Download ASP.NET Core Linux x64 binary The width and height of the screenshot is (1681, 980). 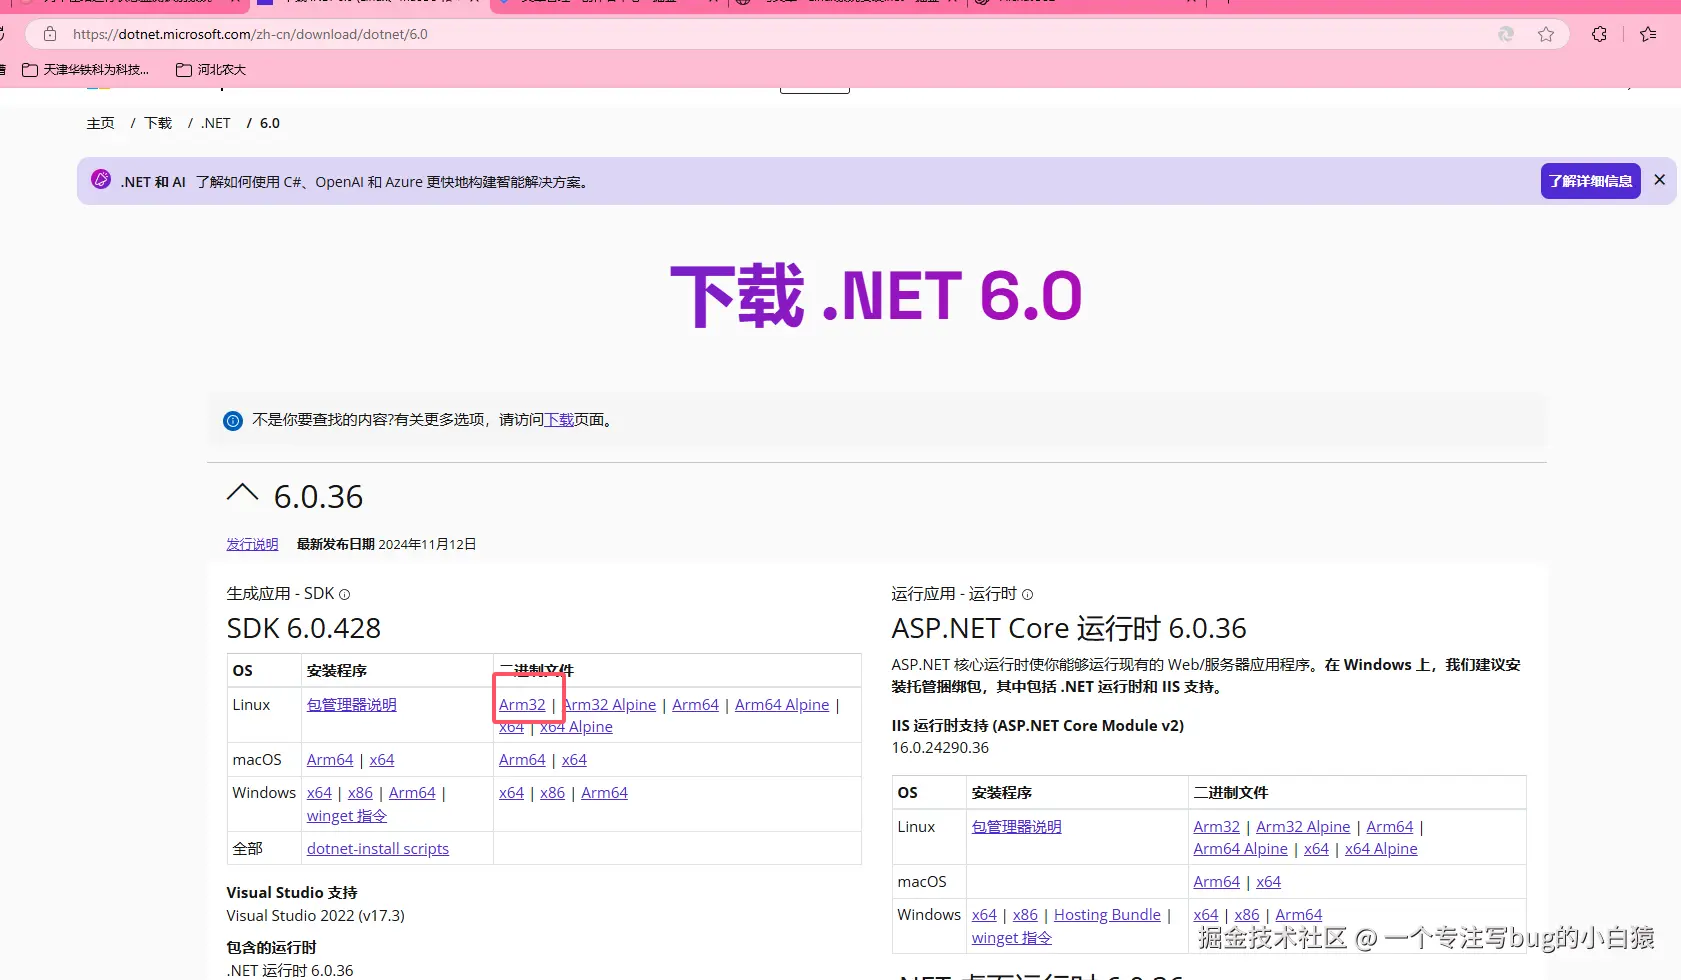click(x=1316, y=849)
